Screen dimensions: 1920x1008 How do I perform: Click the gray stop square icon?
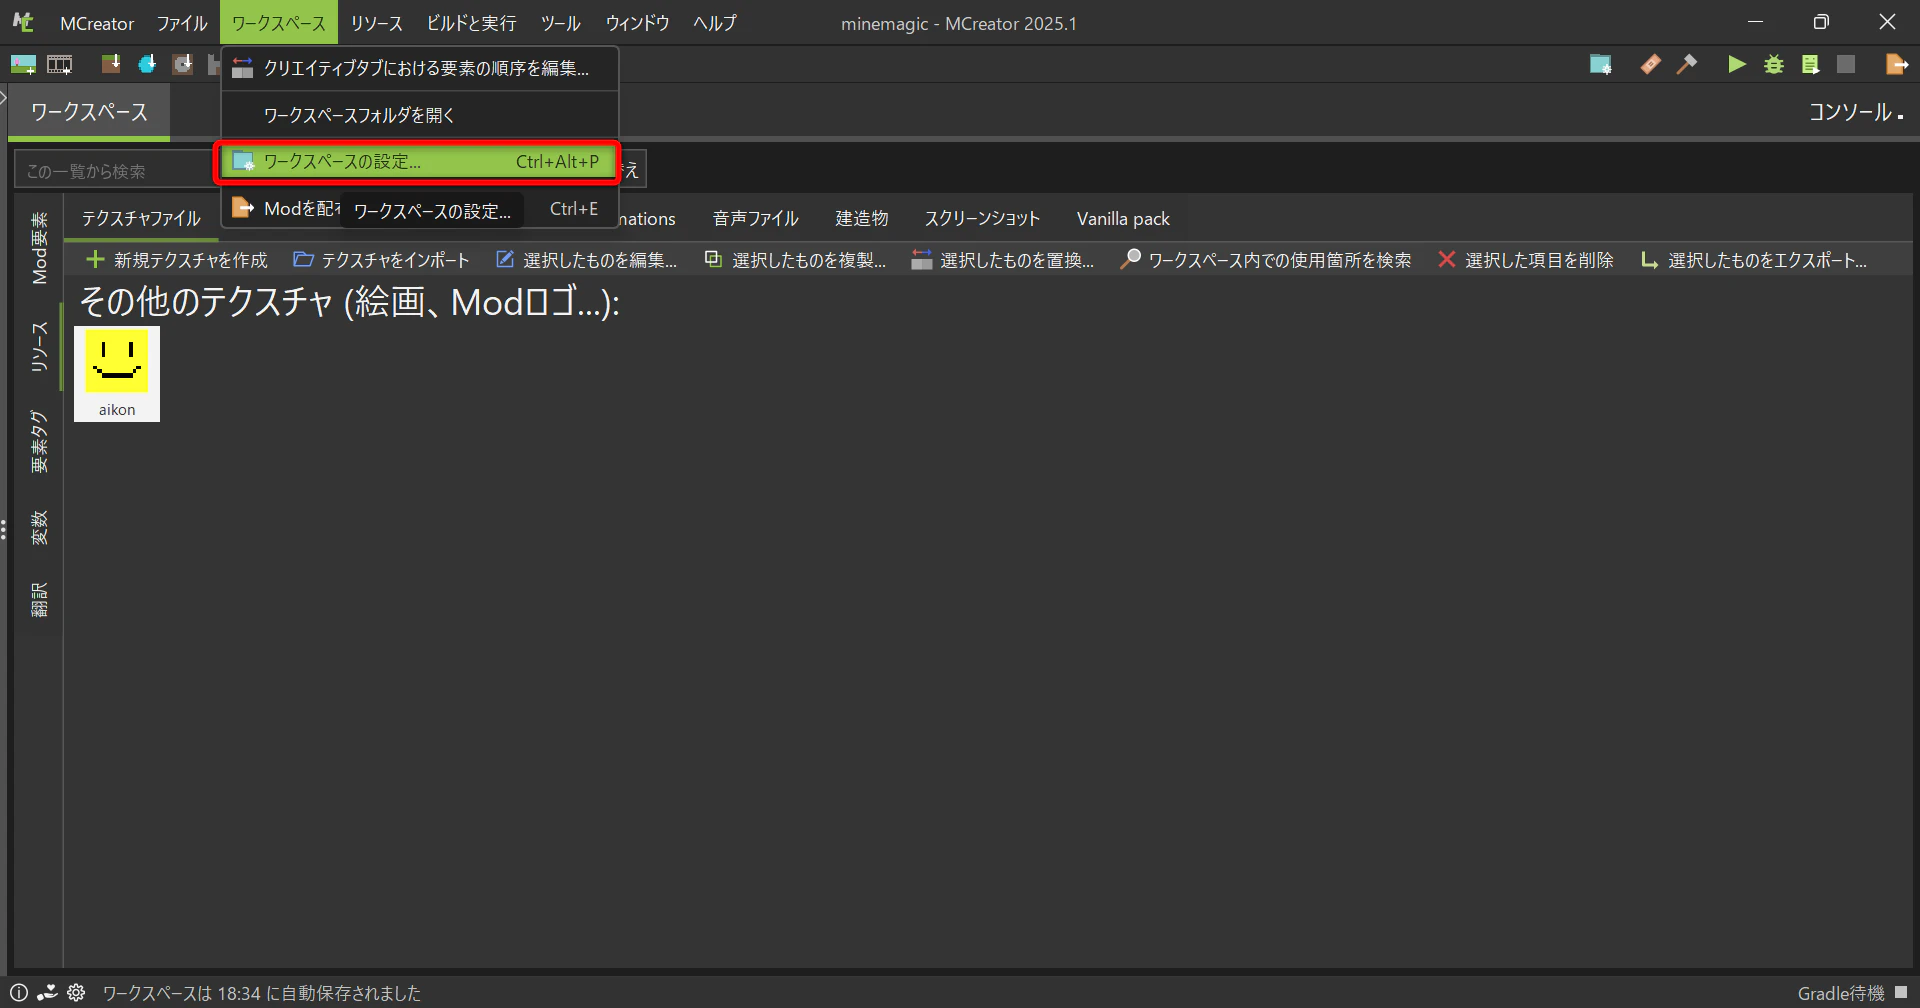[x=1846, y=65]
